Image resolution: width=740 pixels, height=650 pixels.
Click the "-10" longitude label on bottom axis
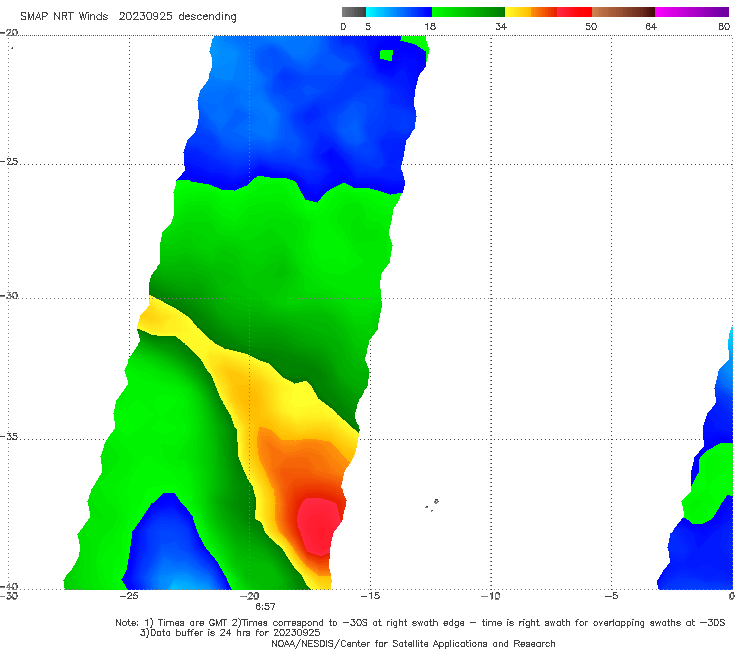point(490,596)
